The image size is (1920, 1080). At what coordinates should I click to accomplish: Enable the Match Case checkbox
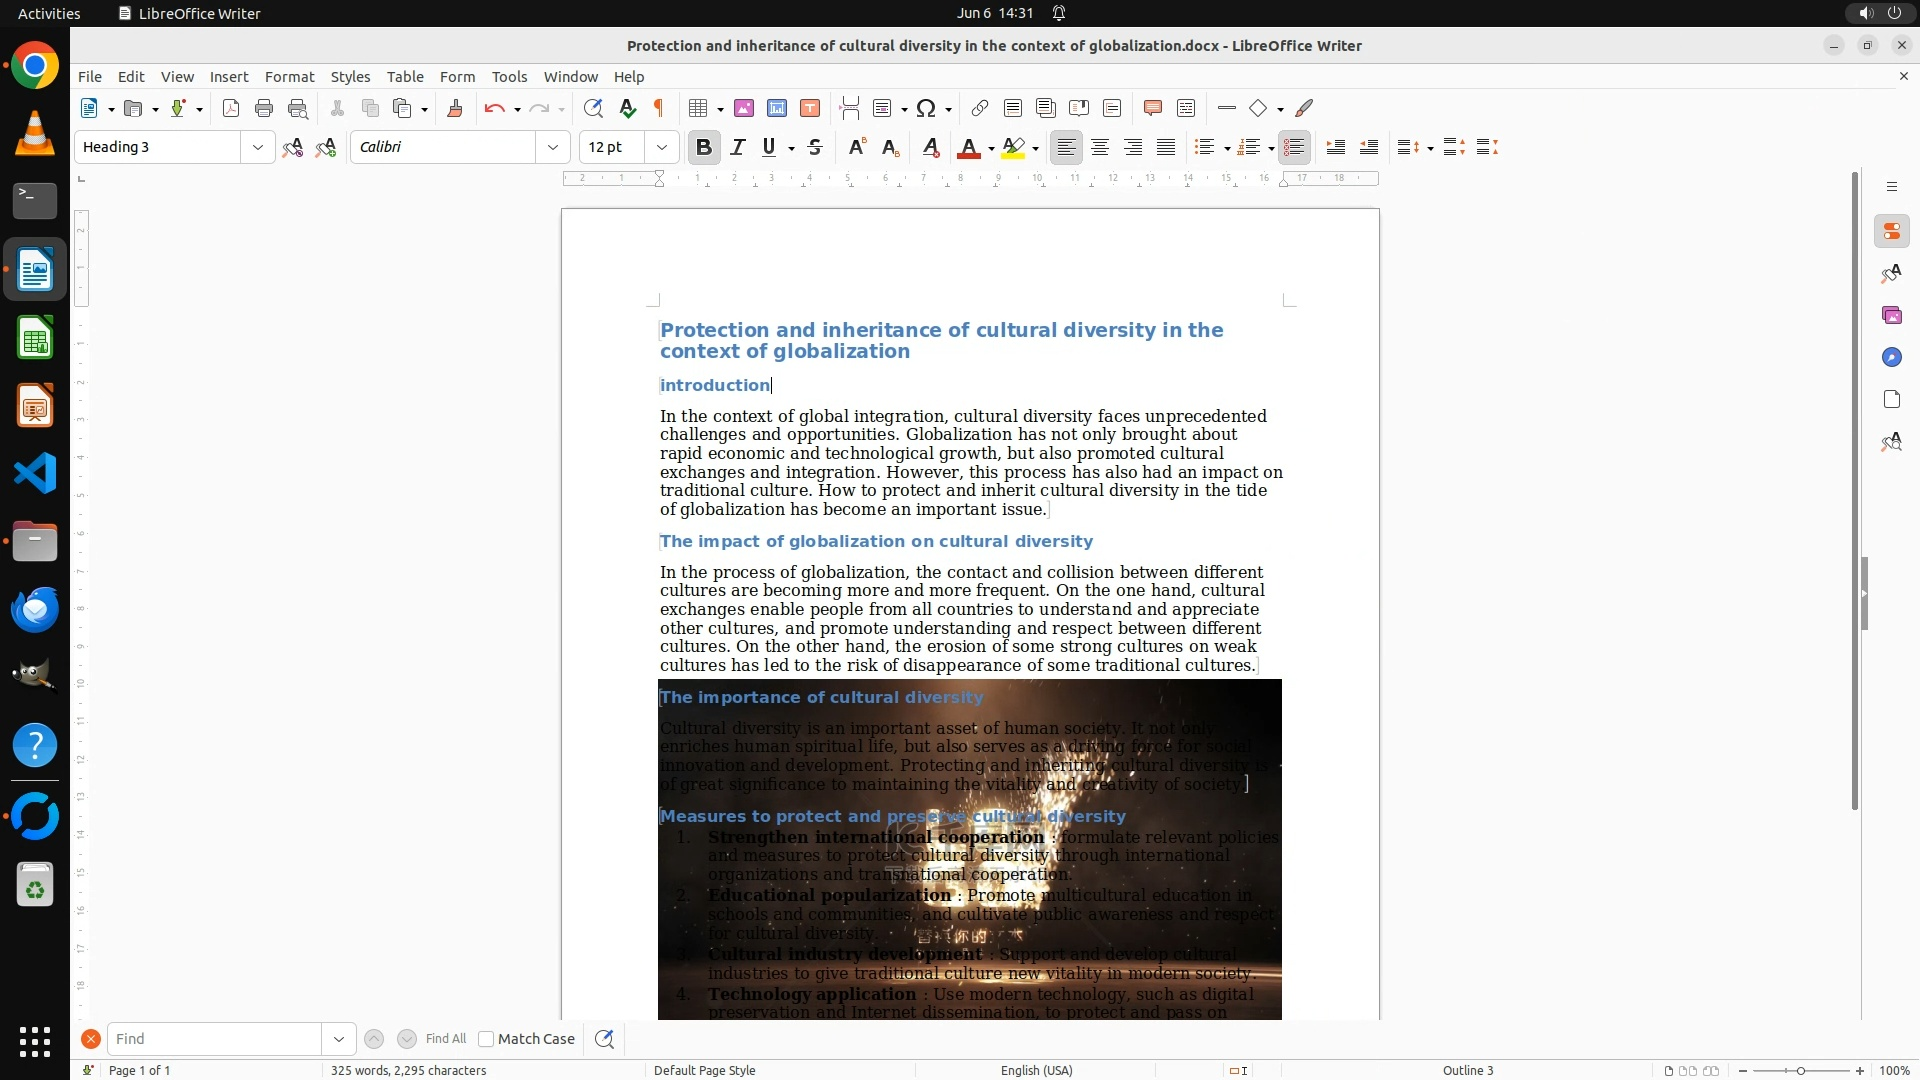click(486, 1039)
